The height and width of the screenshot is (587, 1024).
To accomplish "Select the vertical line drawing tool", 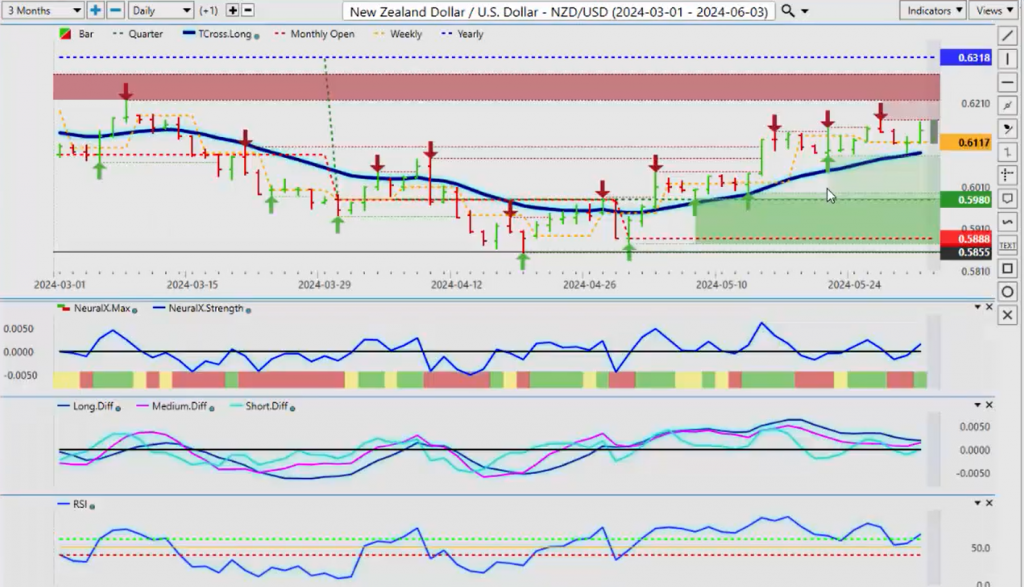I will (1007, 59).
